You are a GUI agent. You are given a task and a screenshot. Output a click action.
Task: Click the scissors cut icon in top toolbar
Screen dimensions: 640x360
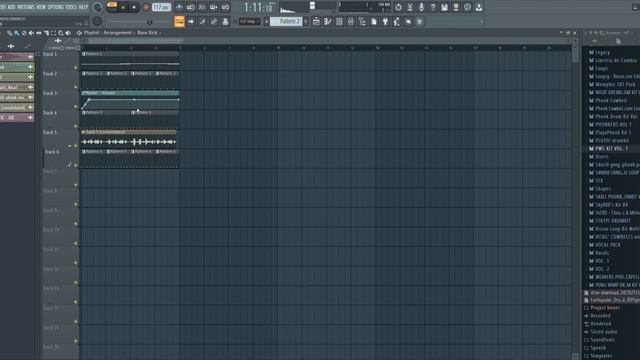pos(410,7)
